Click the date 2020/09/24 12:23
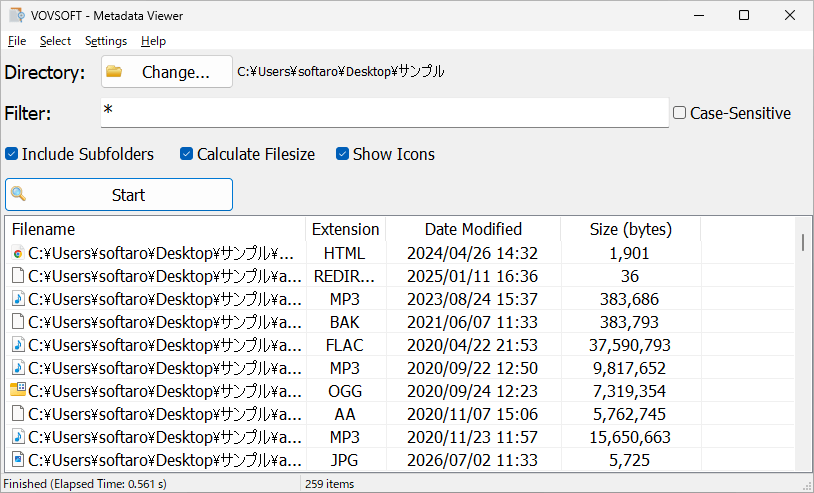 472,391
